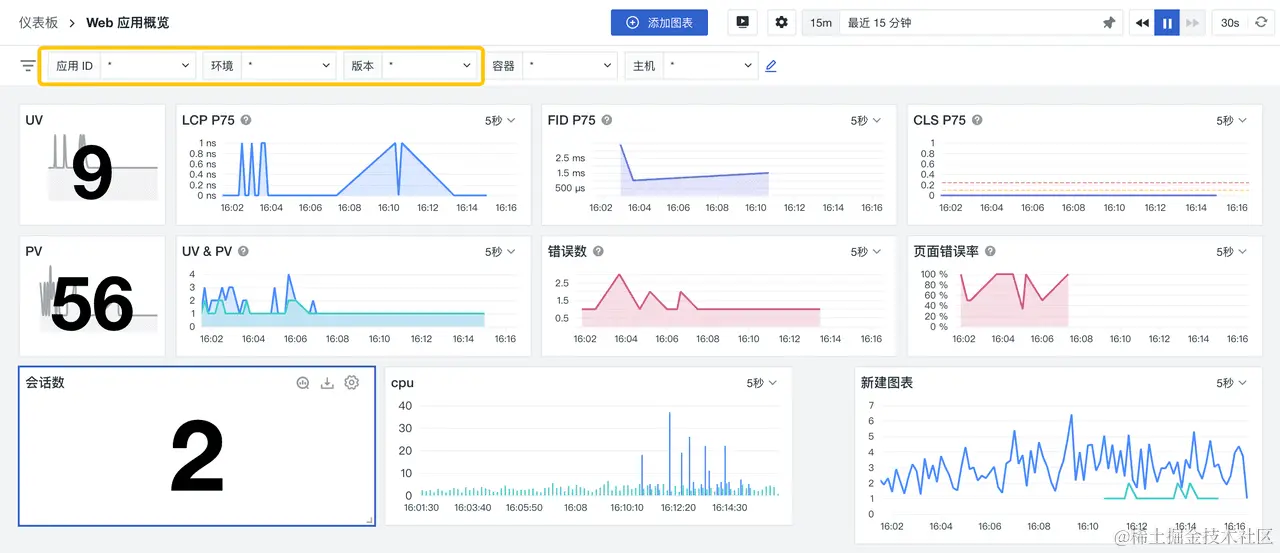Image resolution: width=1280 pixels, height=553 pixels.
Task: Click the 会话数 panel resize handle corner
Action: [x=369, y=519]
